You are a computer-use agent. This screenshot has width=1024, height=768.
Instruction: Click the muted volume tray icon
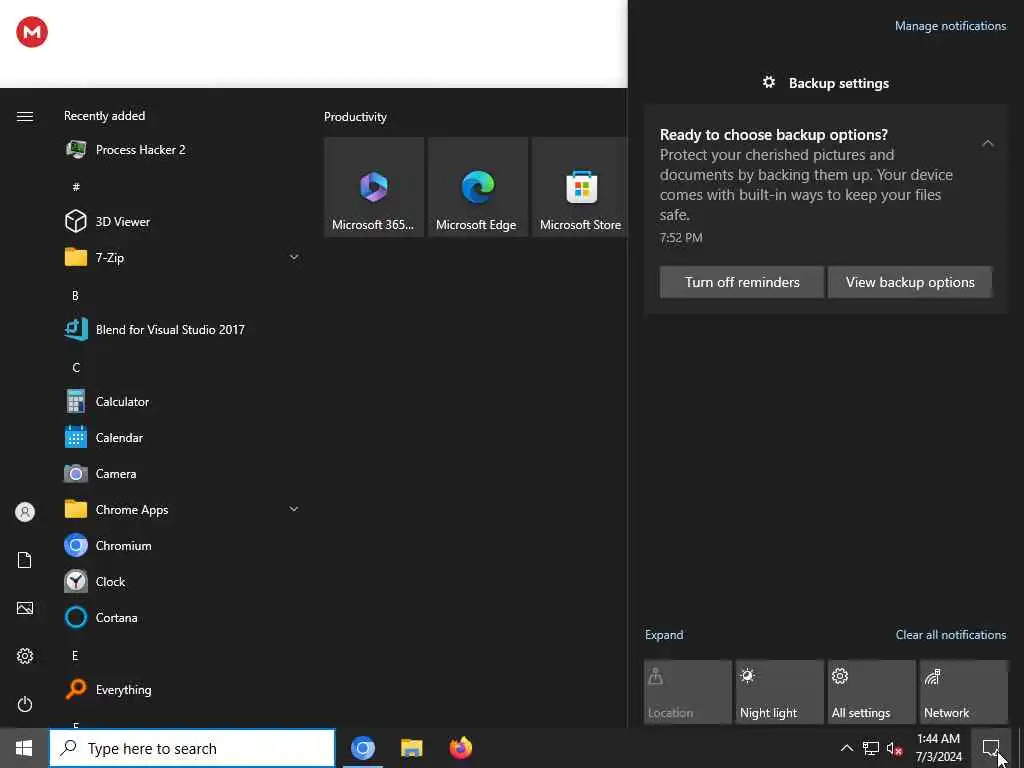click(894, 748)
